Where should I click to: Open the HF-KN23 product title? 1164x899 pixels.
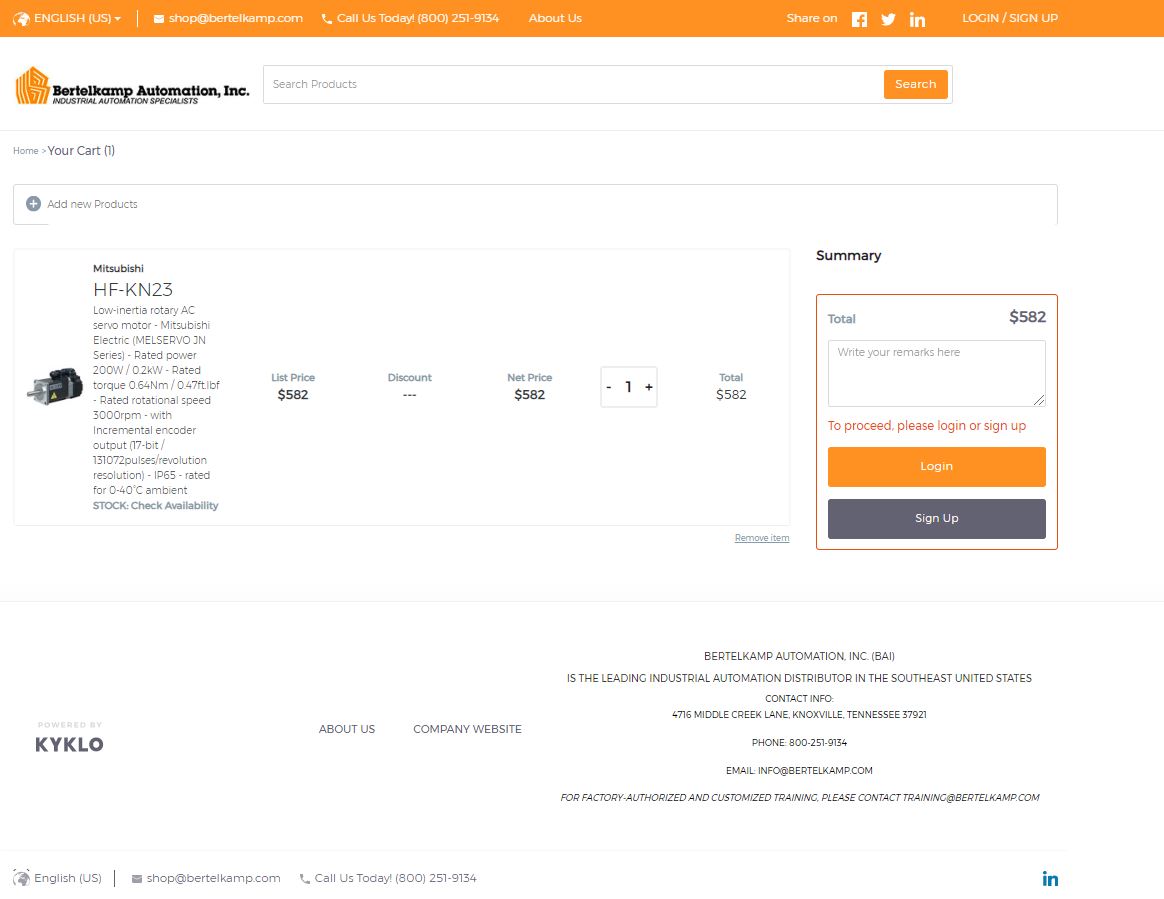tap(133, 290)
